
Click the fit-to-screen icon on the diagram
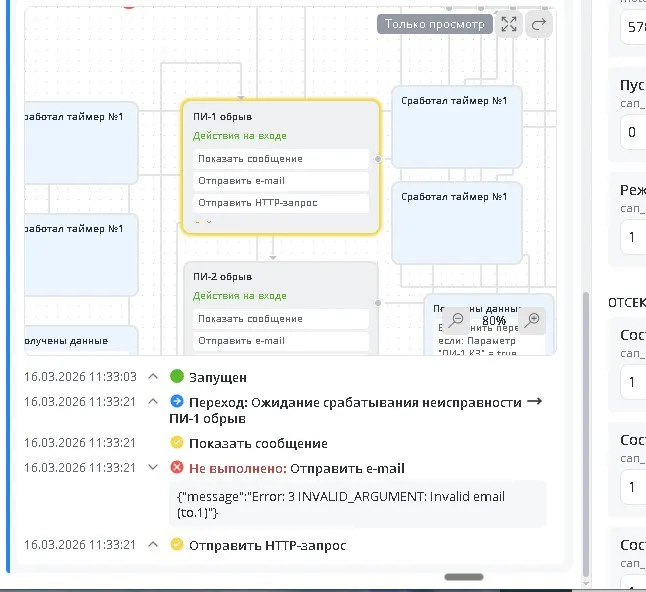click(510, 24)
